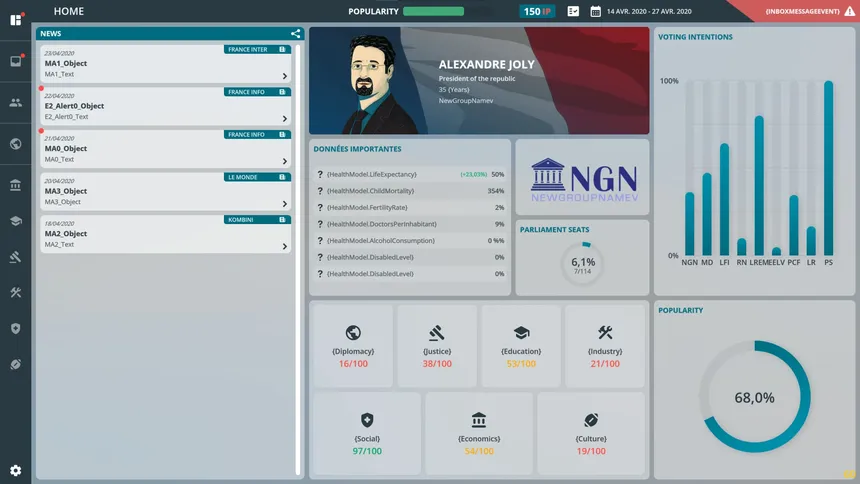Select the MA3_Object news headline

[66, 191]
